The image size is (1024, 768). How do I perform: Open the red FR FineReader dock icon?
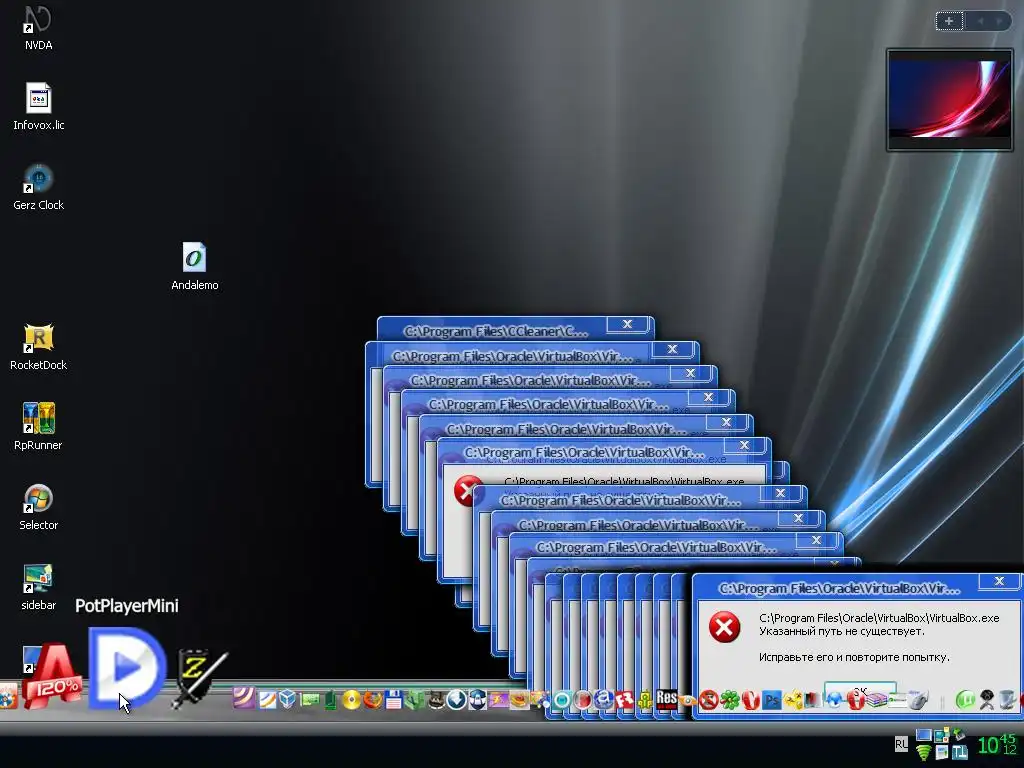click(624, 700)
